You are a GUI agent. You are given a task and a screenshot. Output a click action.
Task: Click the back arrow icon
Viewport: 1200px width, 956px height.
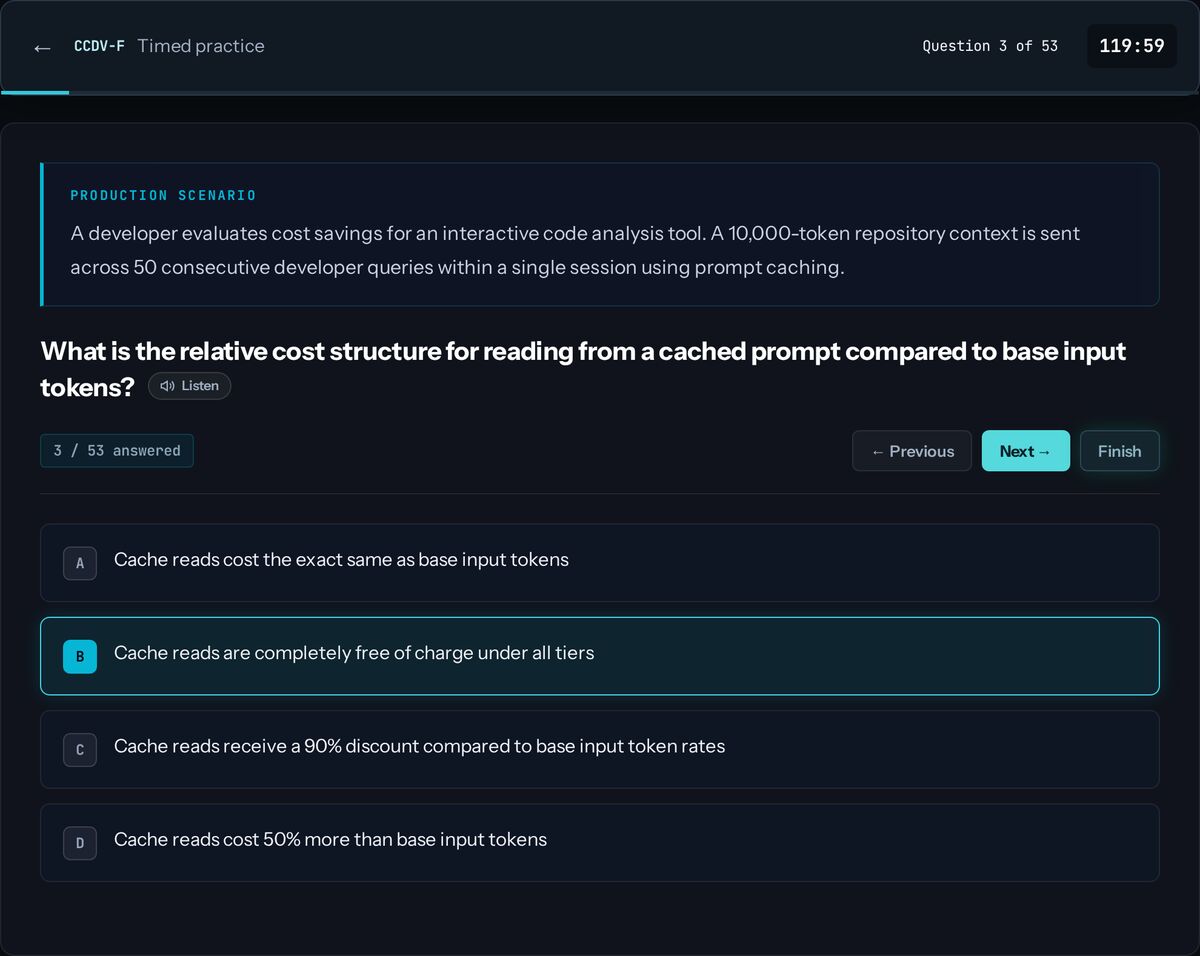click(x=42, y=47)
